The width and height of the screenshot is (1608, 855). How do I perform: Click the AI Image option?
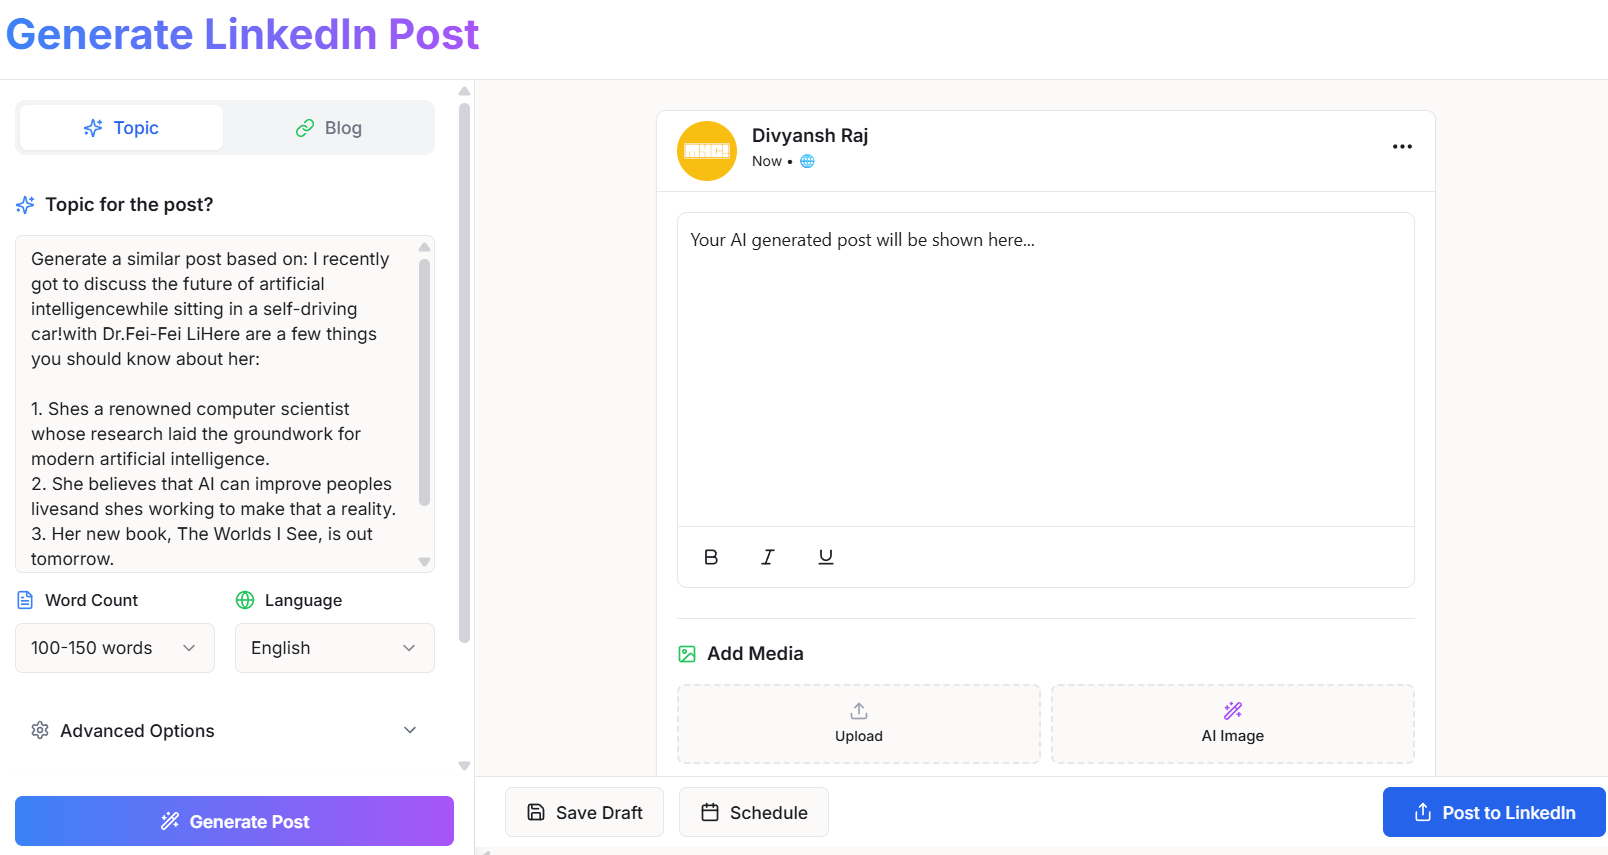pos(1233,724)
